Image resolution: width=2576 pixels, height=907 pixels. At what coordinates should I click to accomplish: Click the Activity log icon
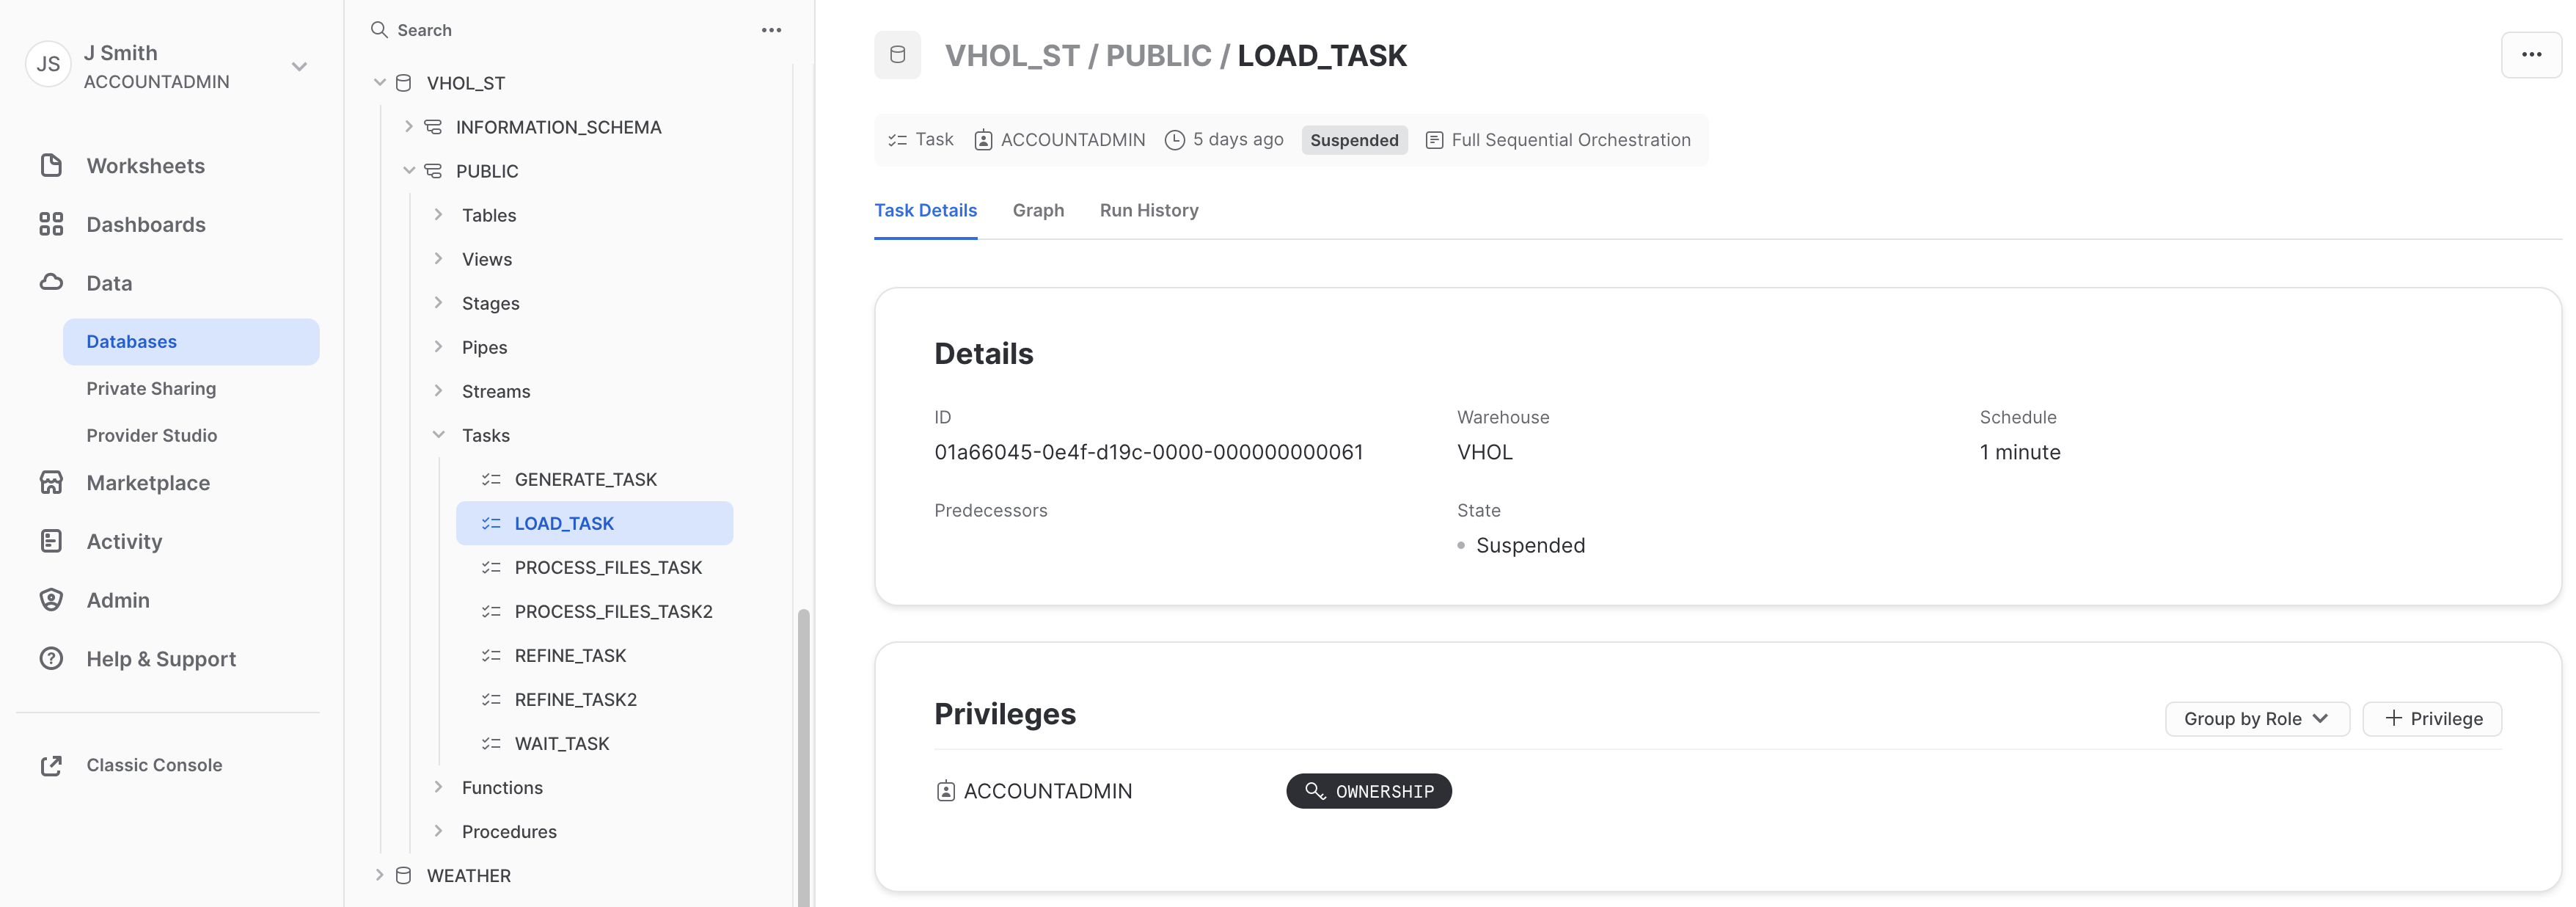pyautogui.click(x=51, y=541)
